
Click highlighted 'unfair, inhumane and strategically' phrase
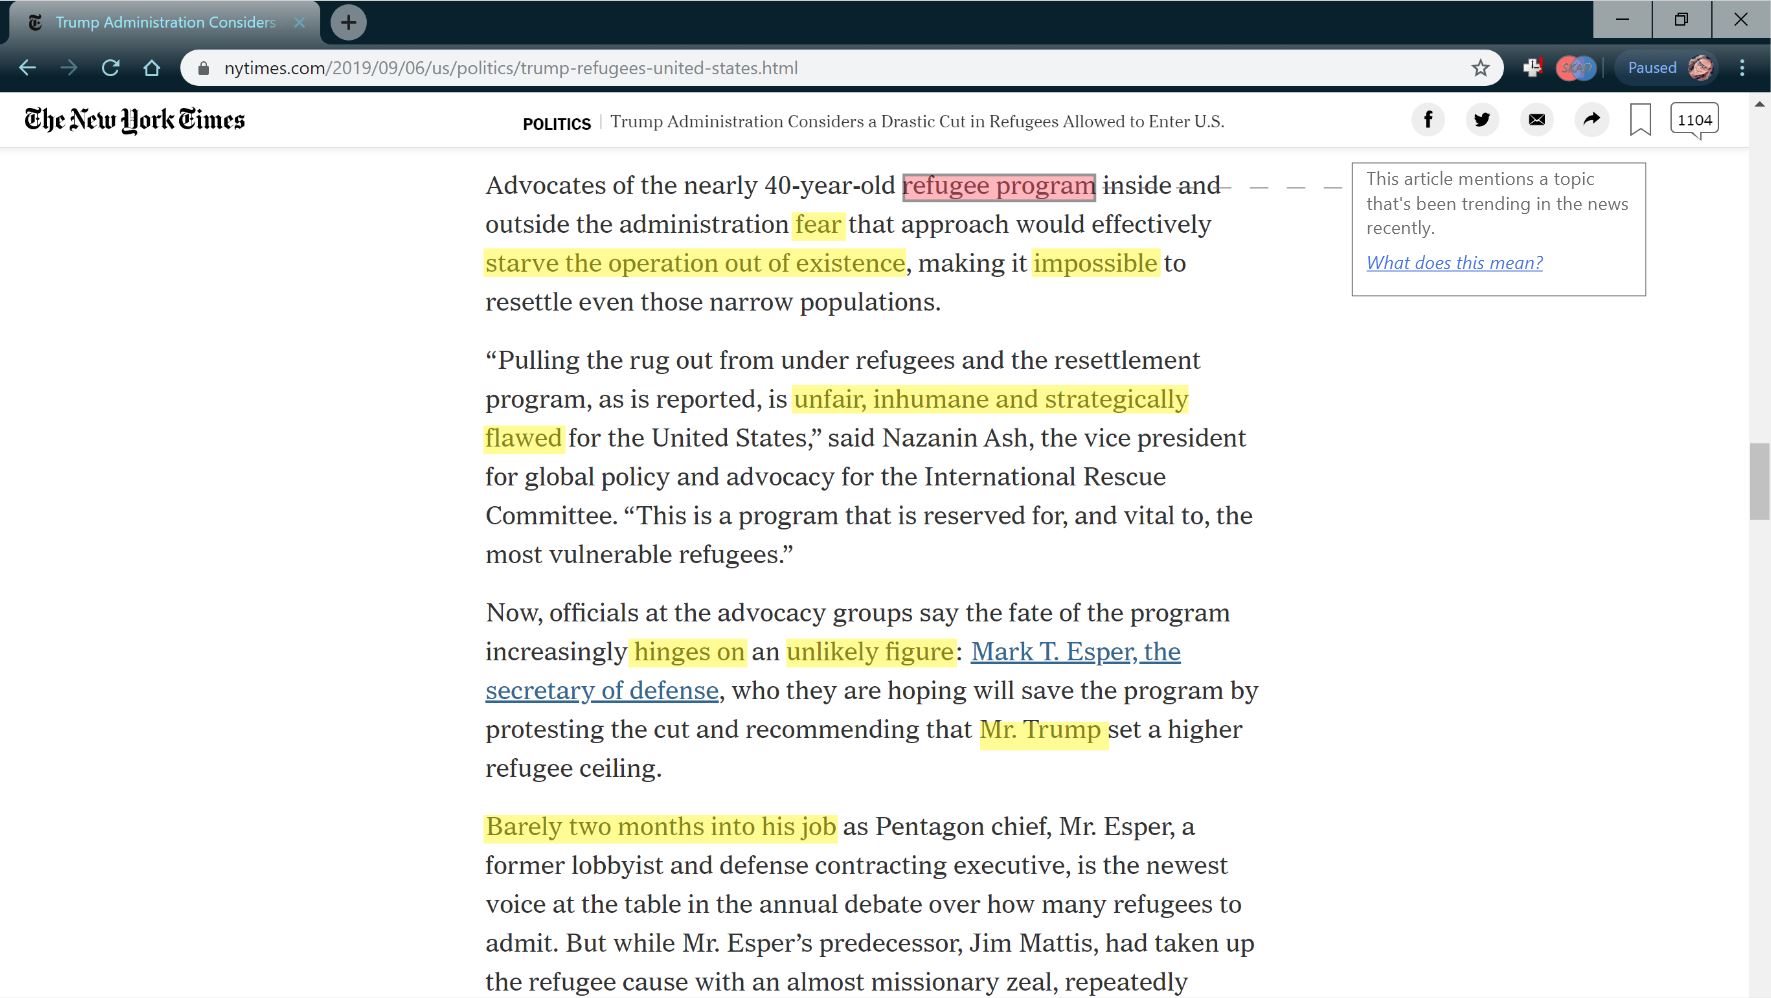[x=990, y=399]
